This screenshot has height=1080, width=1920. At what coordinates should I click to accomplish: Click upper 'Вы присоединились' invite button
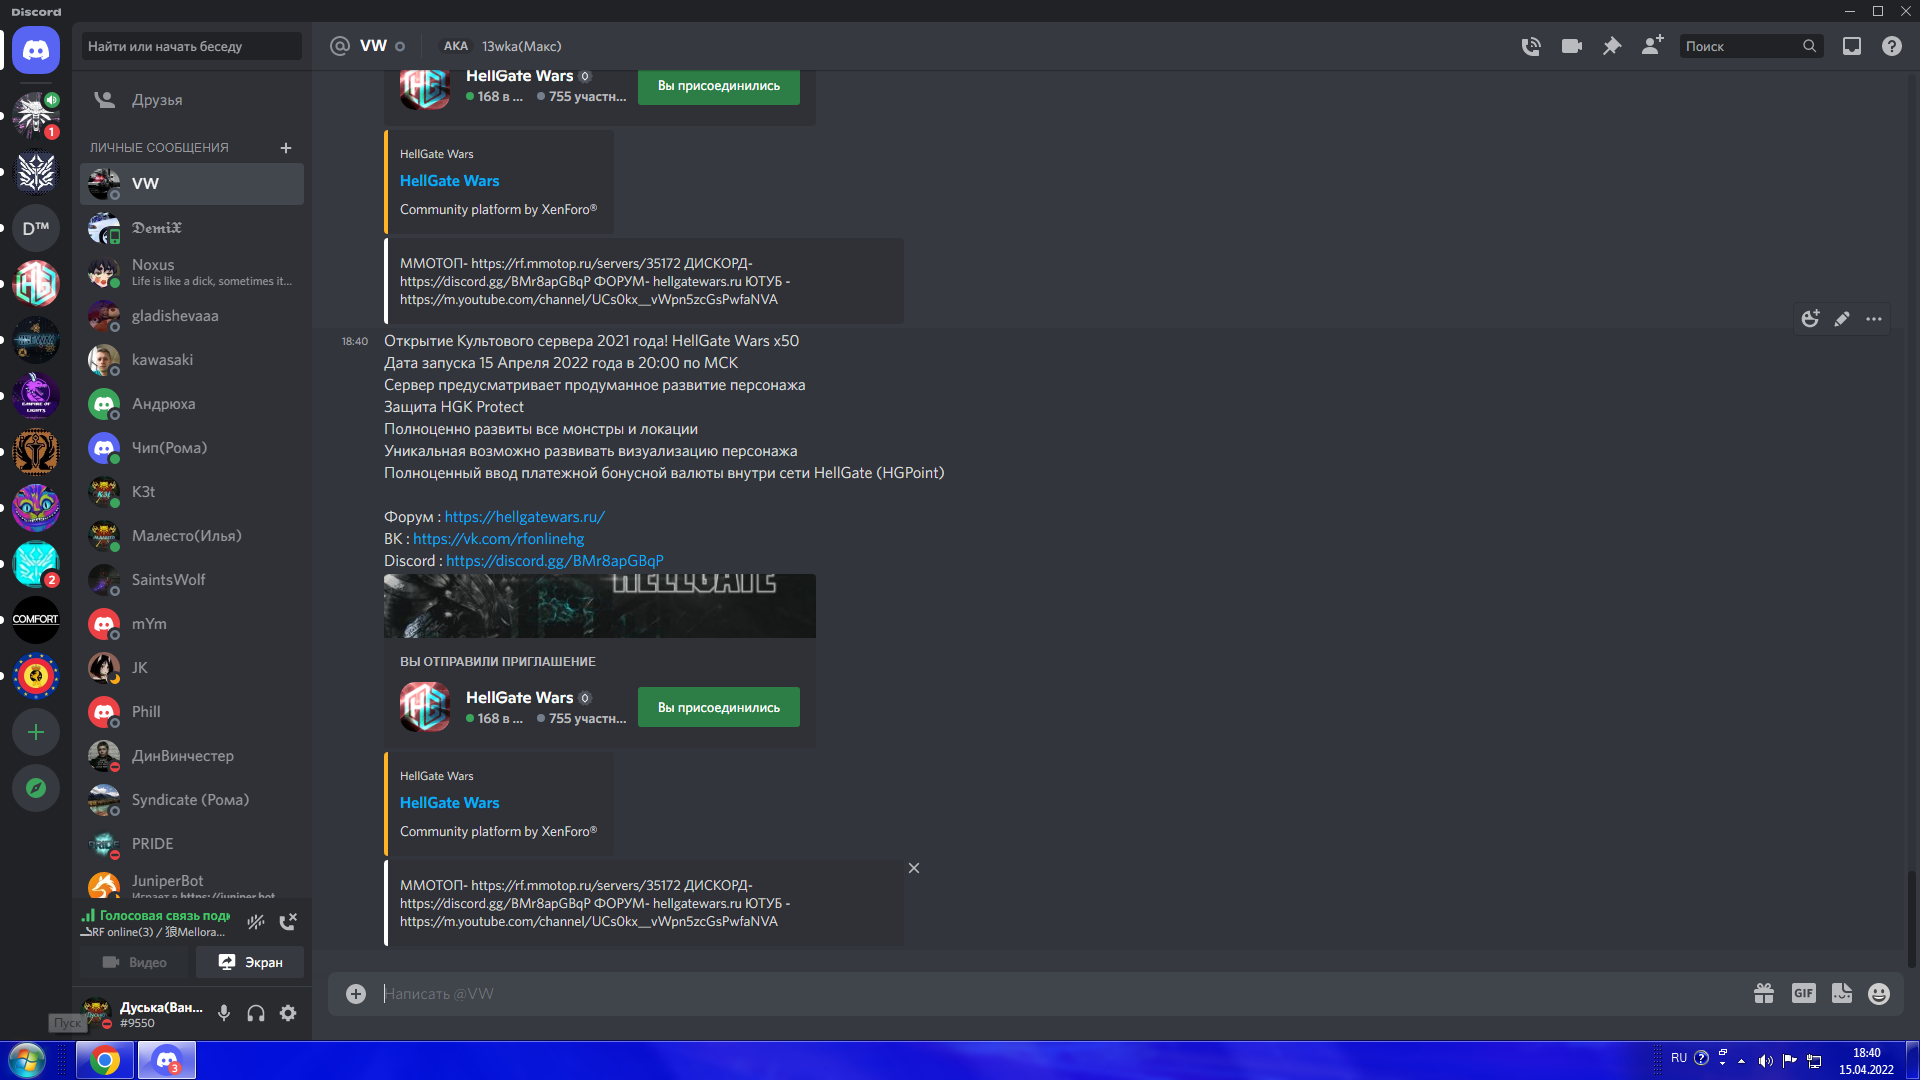coord(719,86)
